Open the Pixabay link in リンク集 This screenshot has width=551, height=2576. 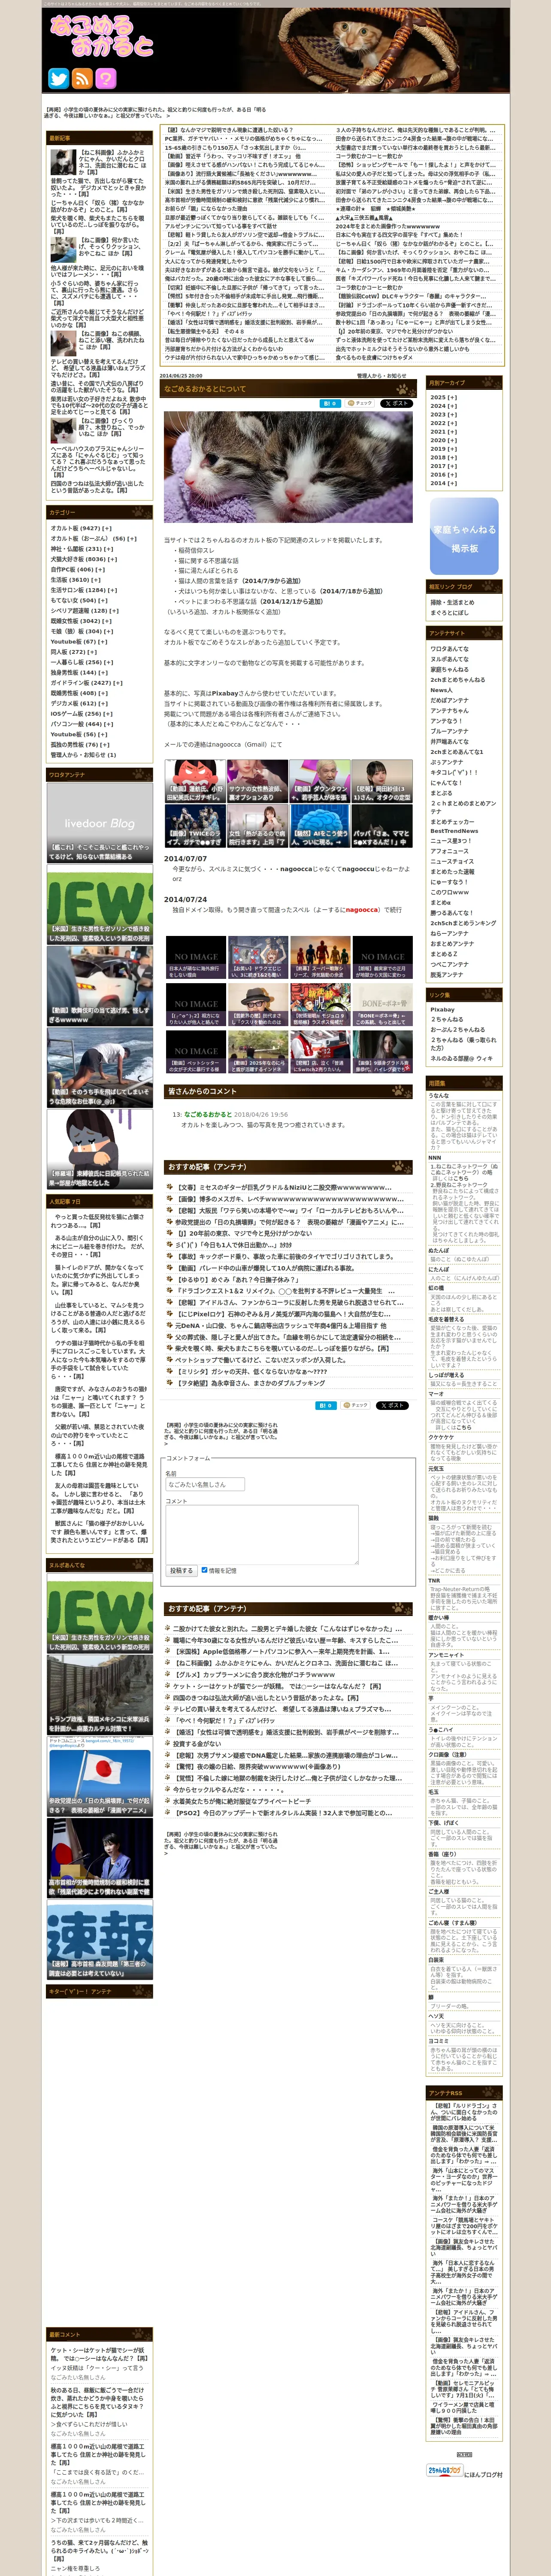click(442, 1009)
